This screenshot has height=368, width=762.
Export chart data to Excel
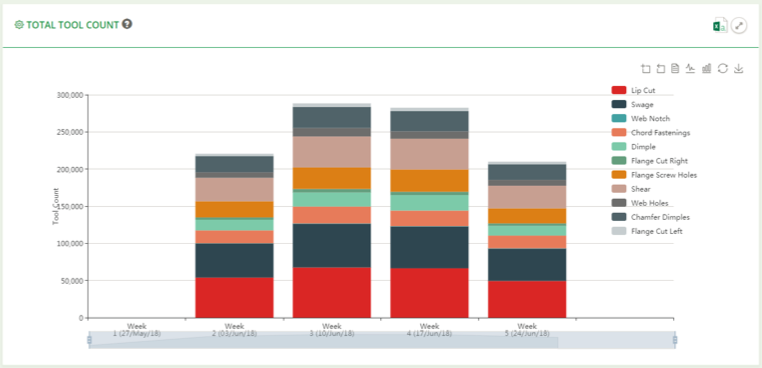(720, 26)
